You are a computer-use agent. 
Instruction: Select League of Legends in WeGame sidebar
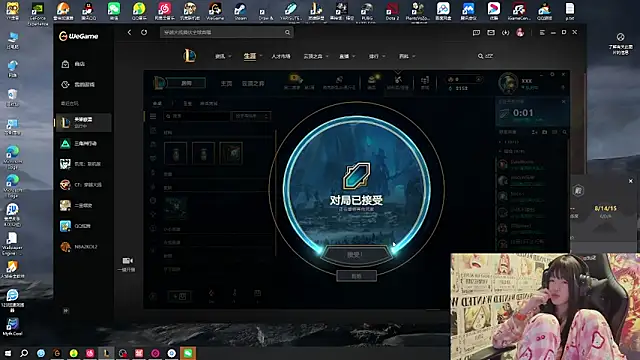coord(83,122)
